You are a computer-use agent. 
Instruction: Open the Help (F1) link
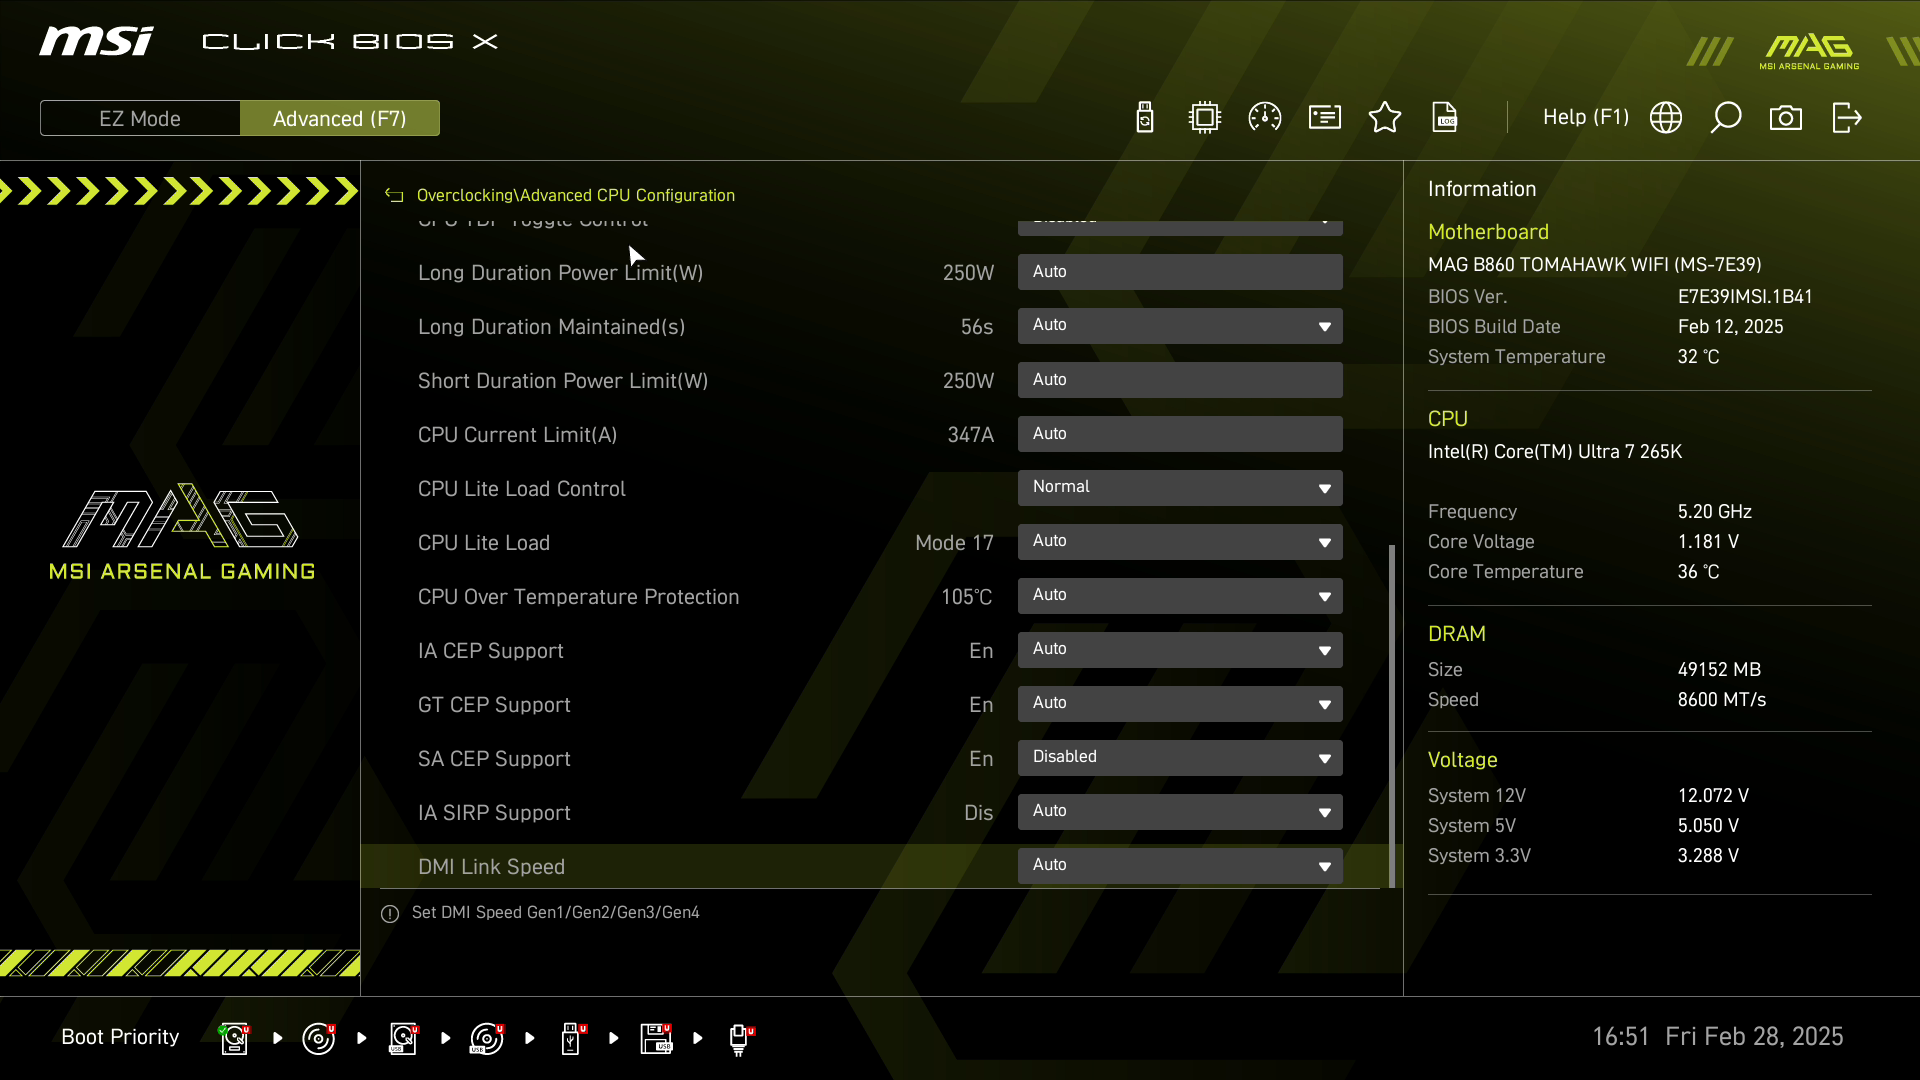point(1585,117)
